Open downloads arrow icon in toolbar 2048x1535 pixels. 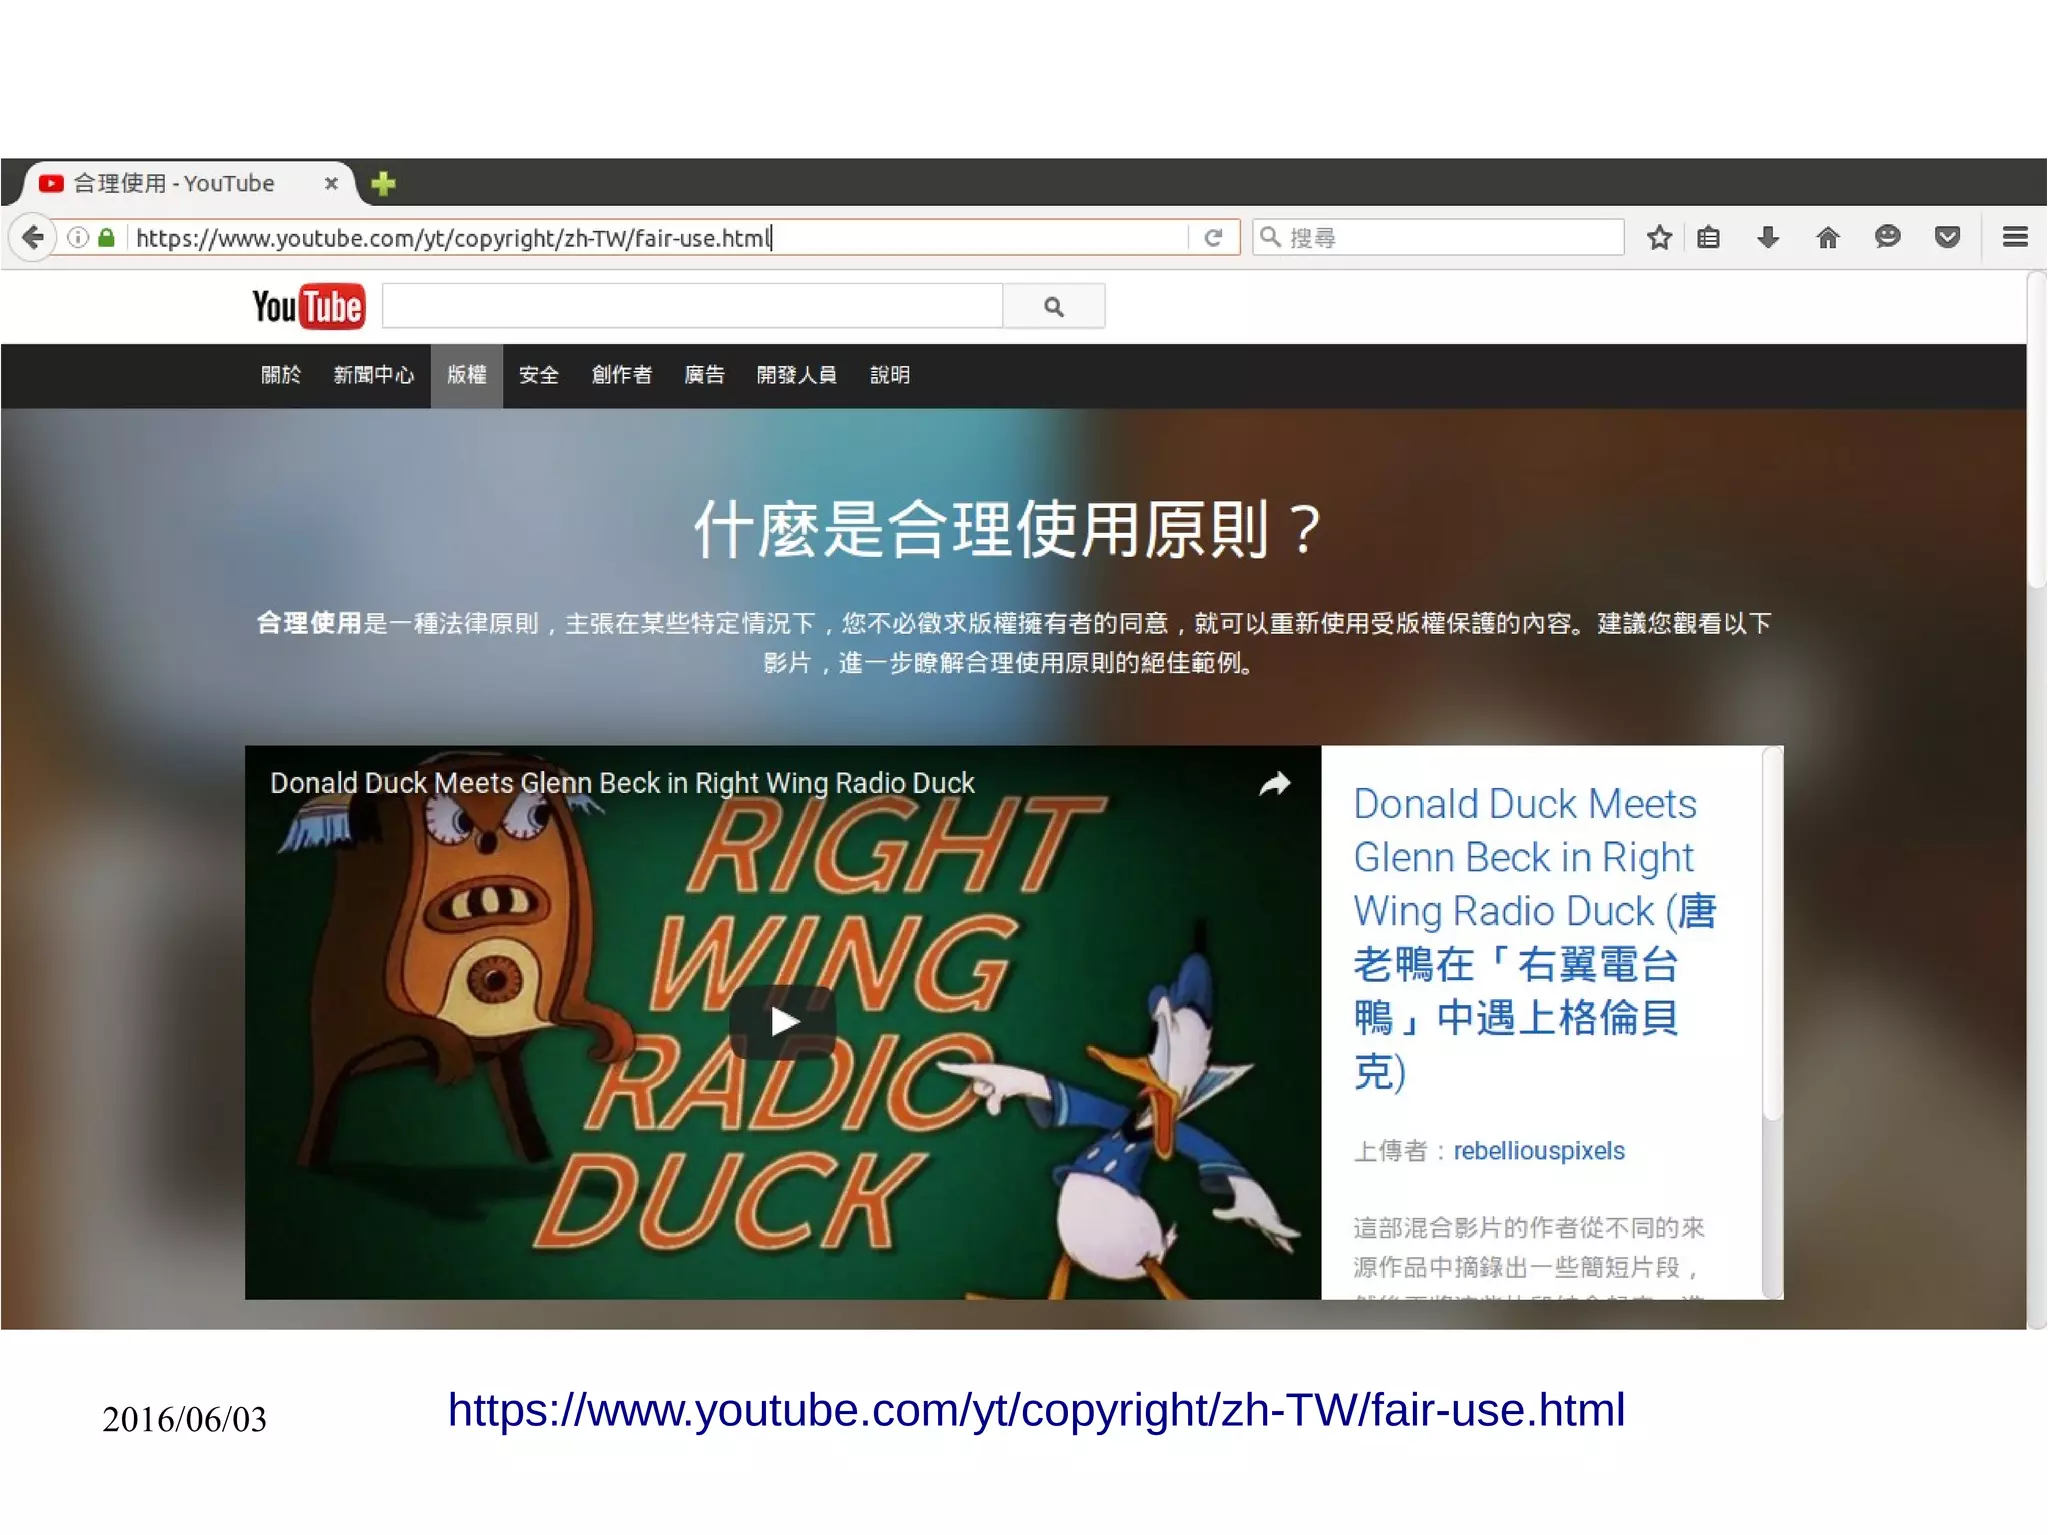tap(1768, 238)
